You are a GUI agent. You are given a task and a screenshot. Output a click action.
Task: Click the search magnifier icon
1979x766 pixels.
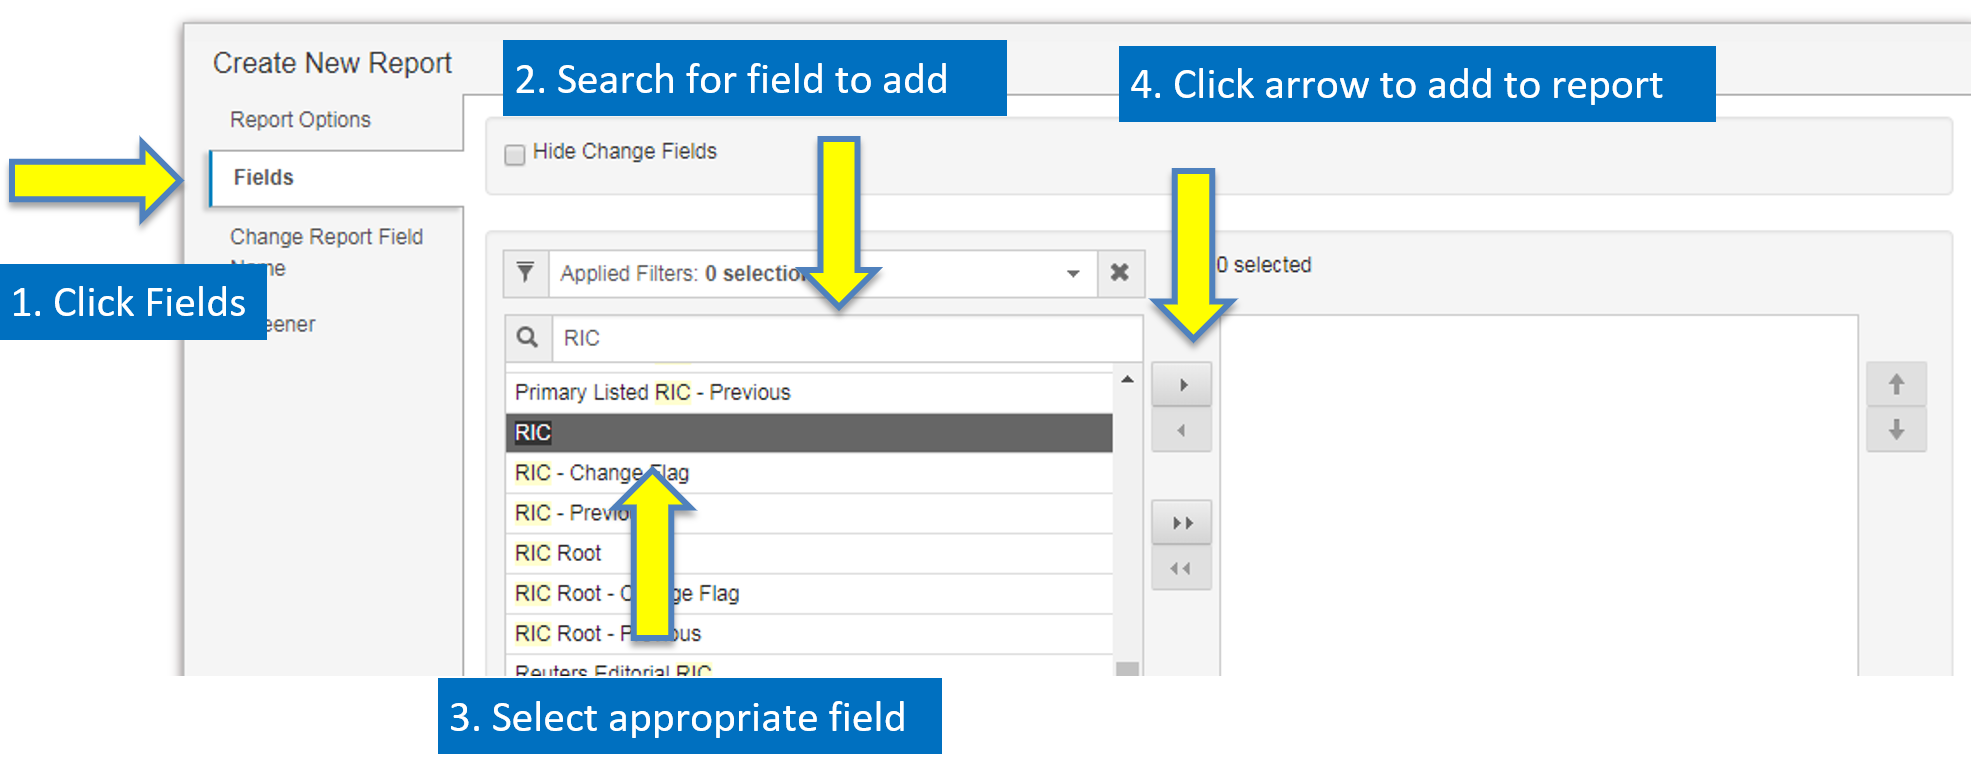[528, 338]
